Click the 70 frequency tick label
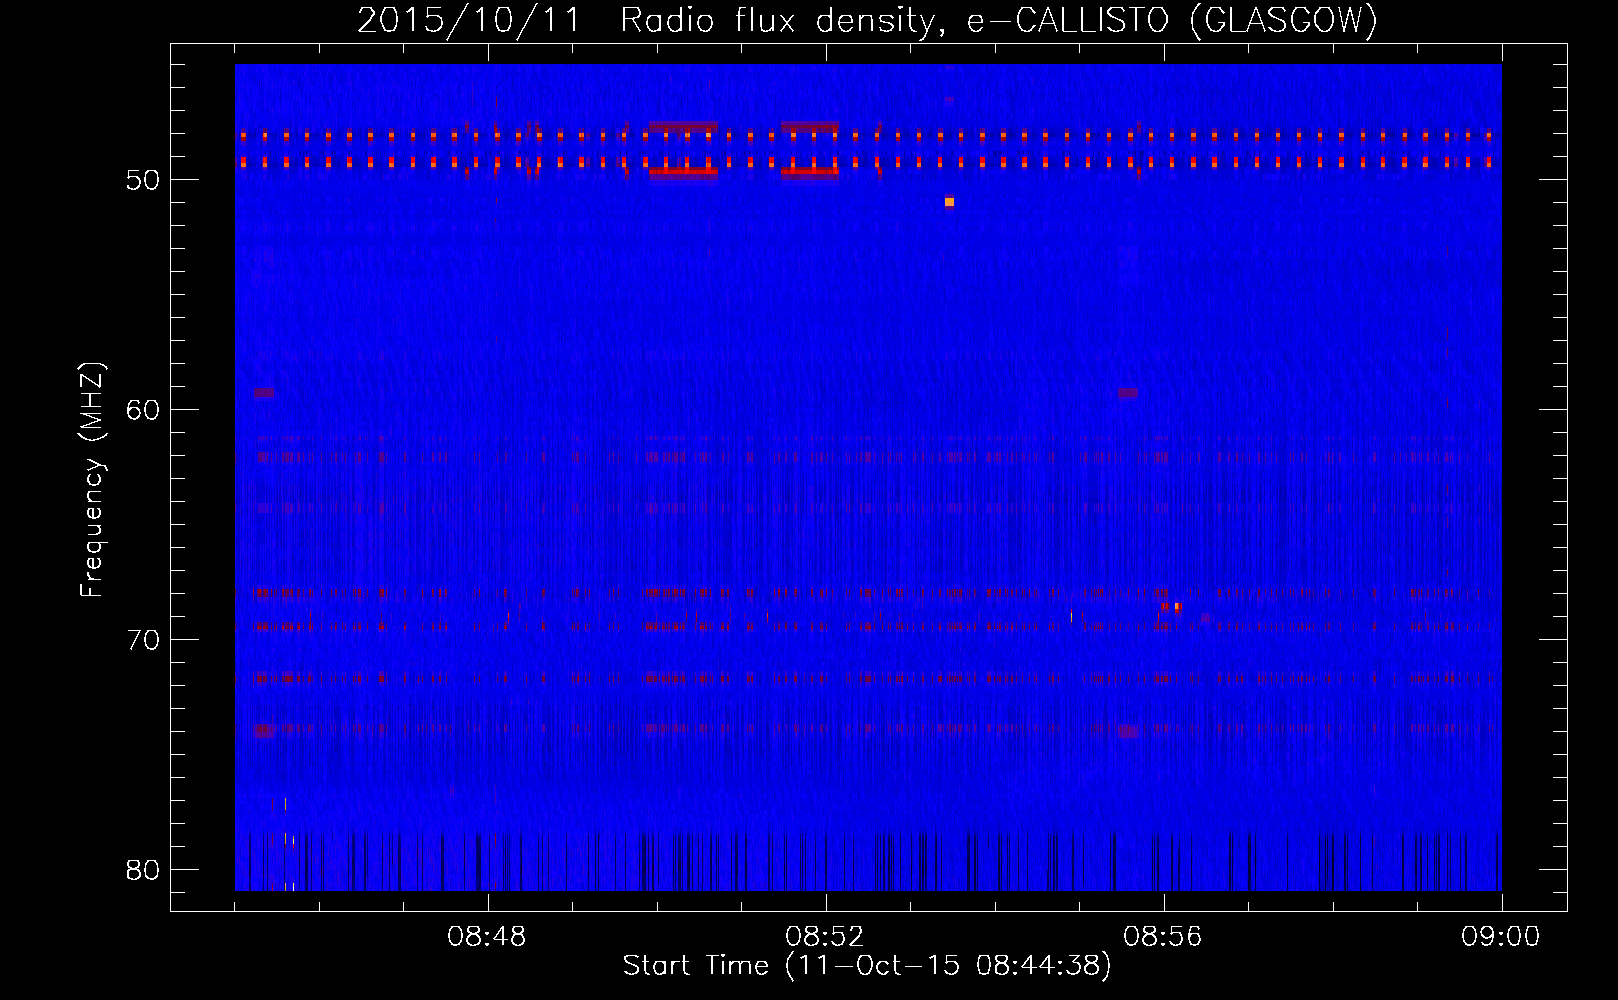Screen dimensions: 1618x1000 (x=143, y=640)
